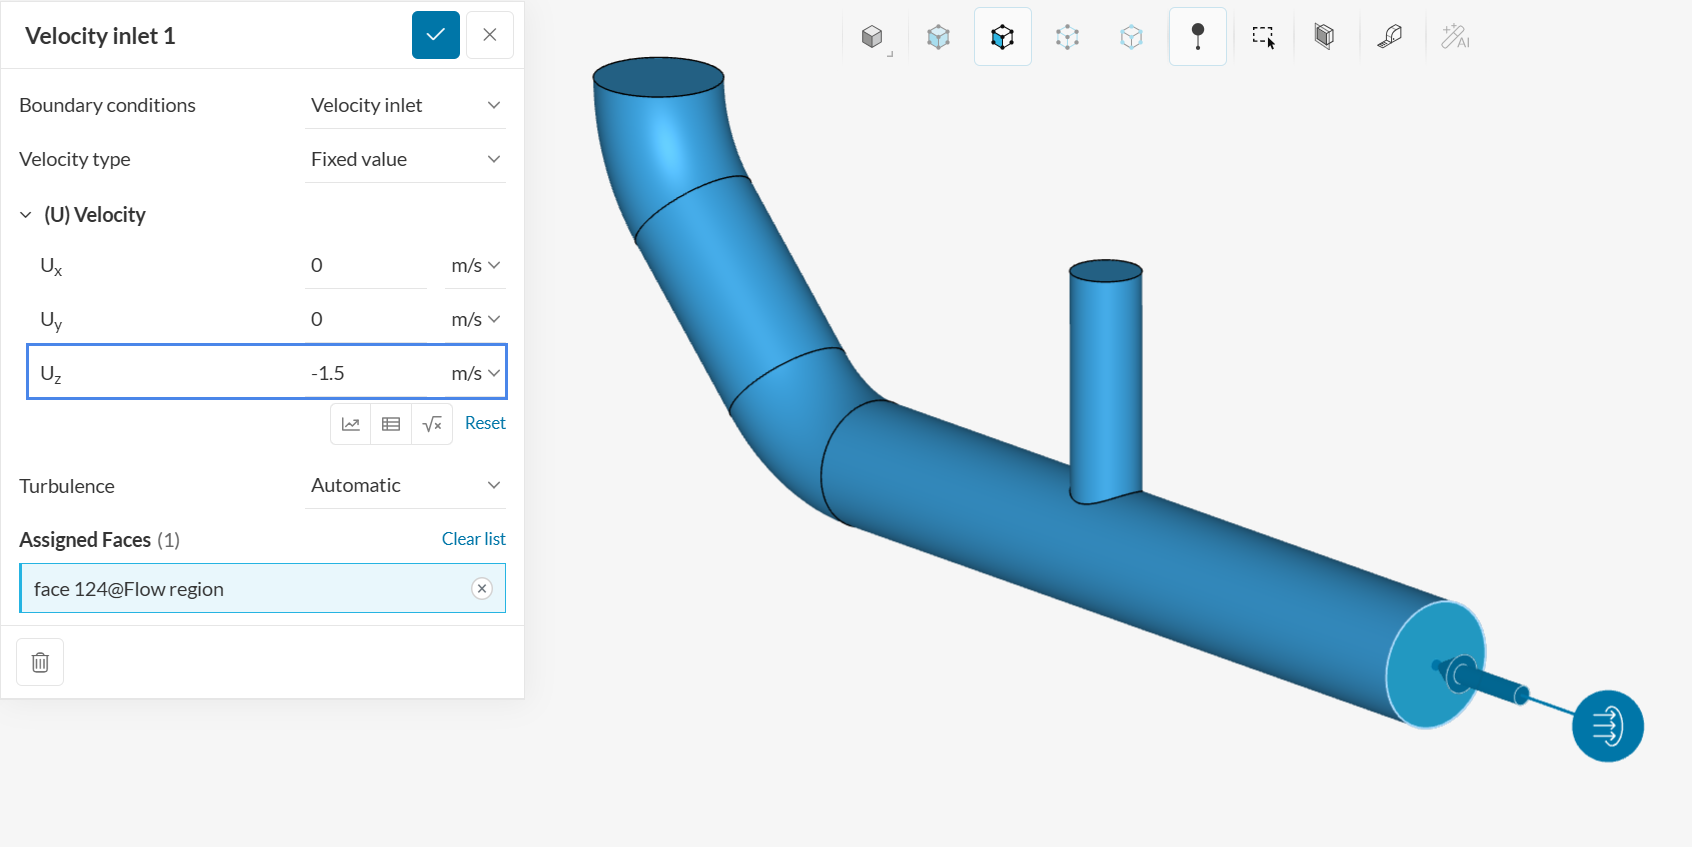
Task: Open the cutting plane view icon
Action: [1324, 38]
